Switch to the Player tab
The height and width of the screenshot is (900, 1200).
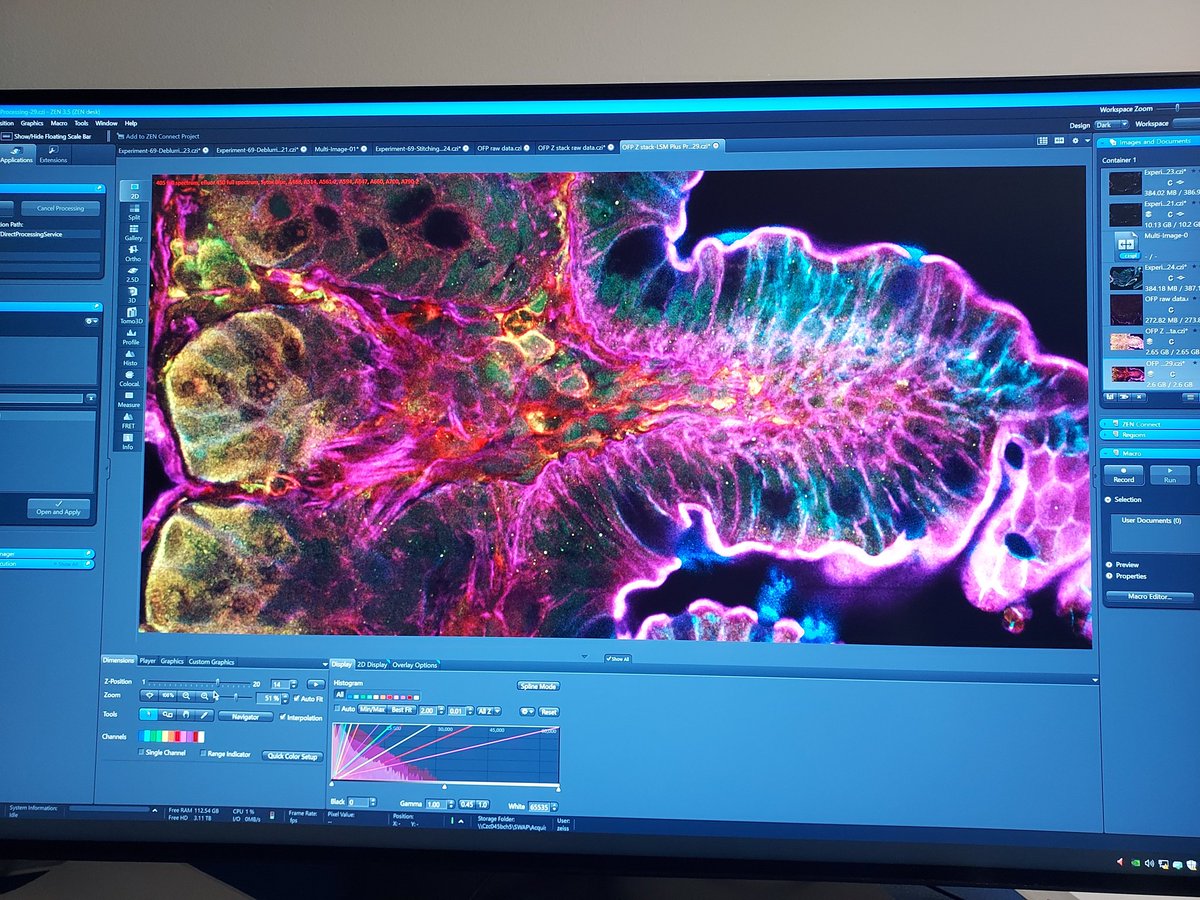pyautogui.click(x=147, y=661)
